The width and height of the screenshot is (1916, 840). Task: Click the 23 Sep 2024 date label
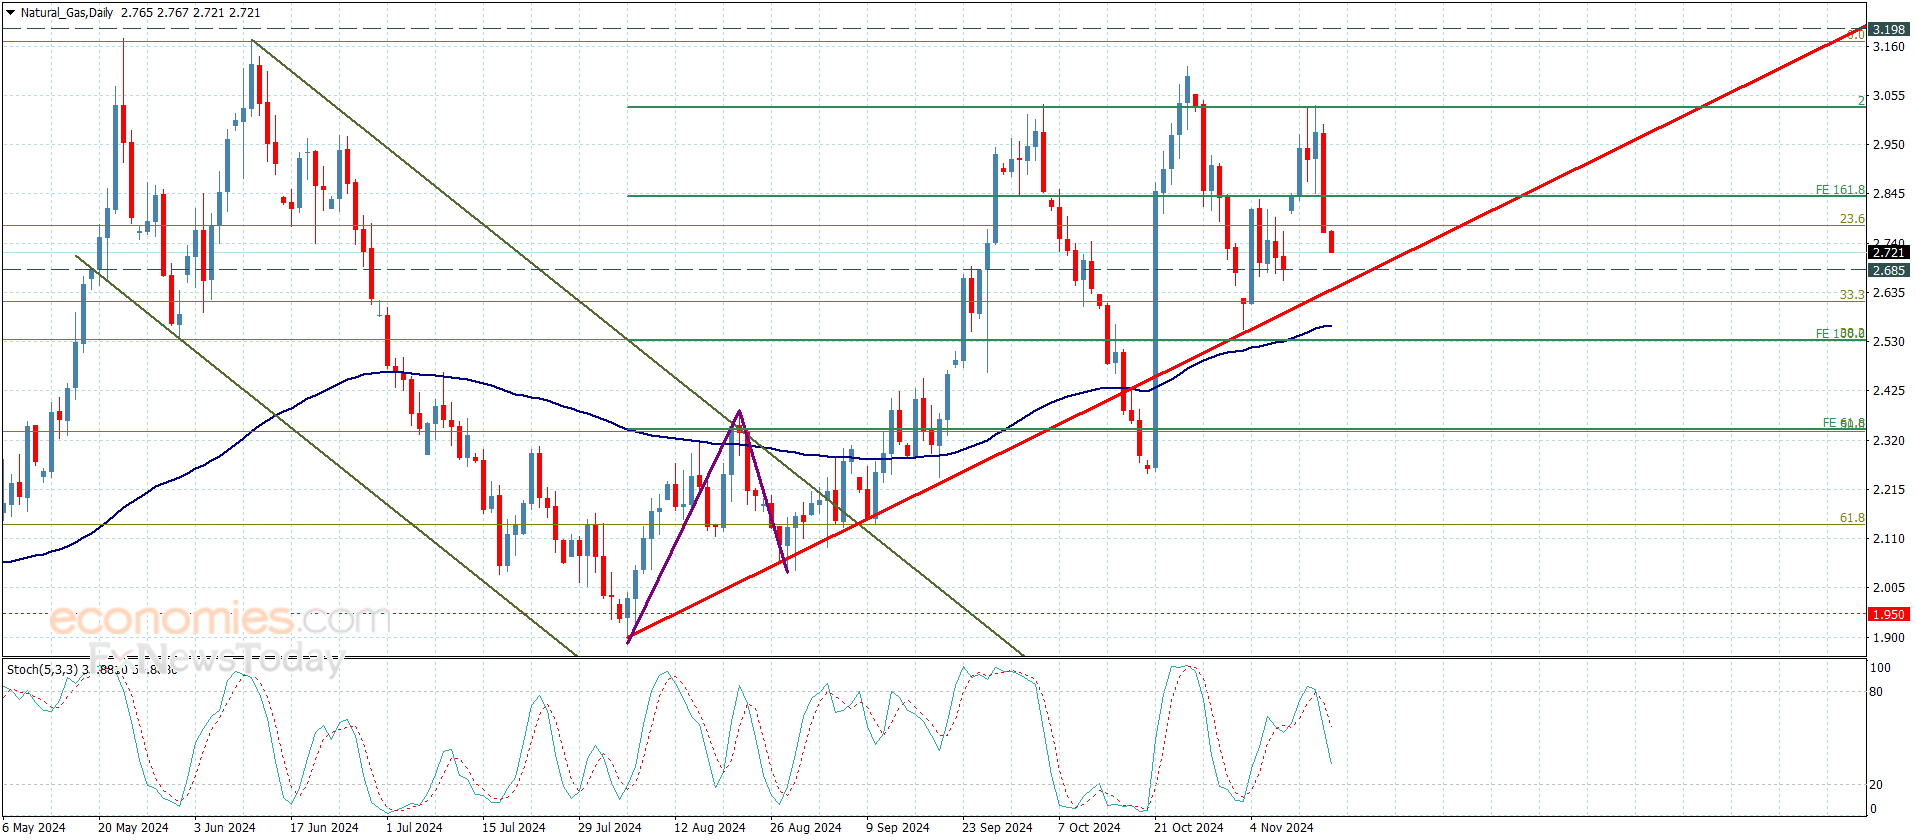click(997, 828)
